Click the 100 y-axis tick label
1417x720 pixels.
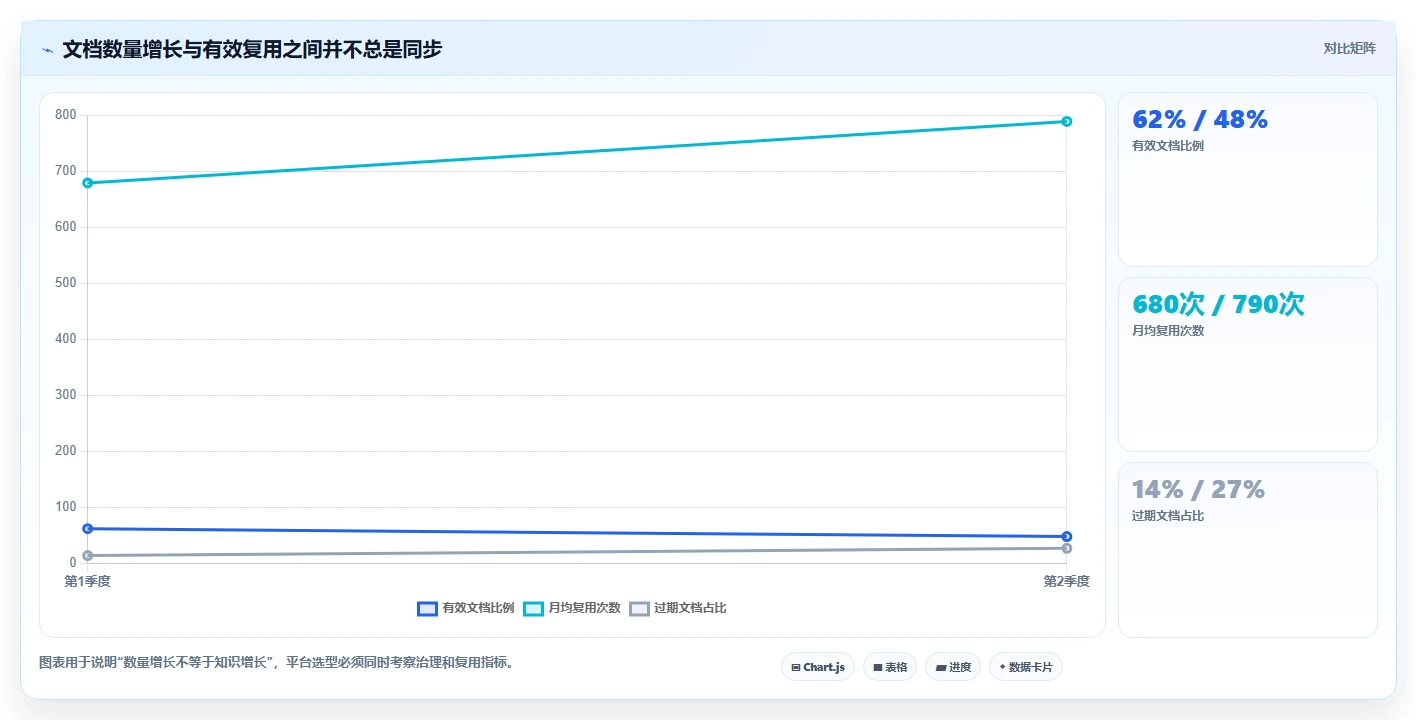tap(66, 507)
